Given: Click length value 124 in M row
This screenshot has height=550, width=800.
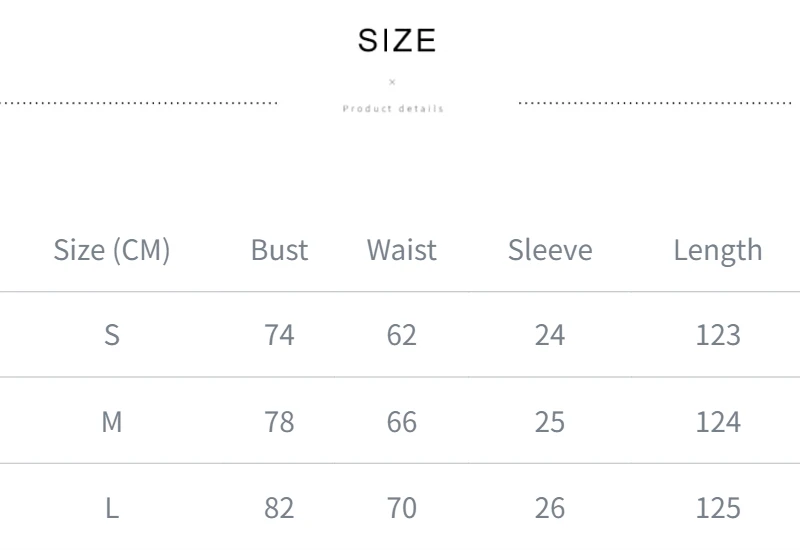Looking at the screenshot, I should coord(717,422).
